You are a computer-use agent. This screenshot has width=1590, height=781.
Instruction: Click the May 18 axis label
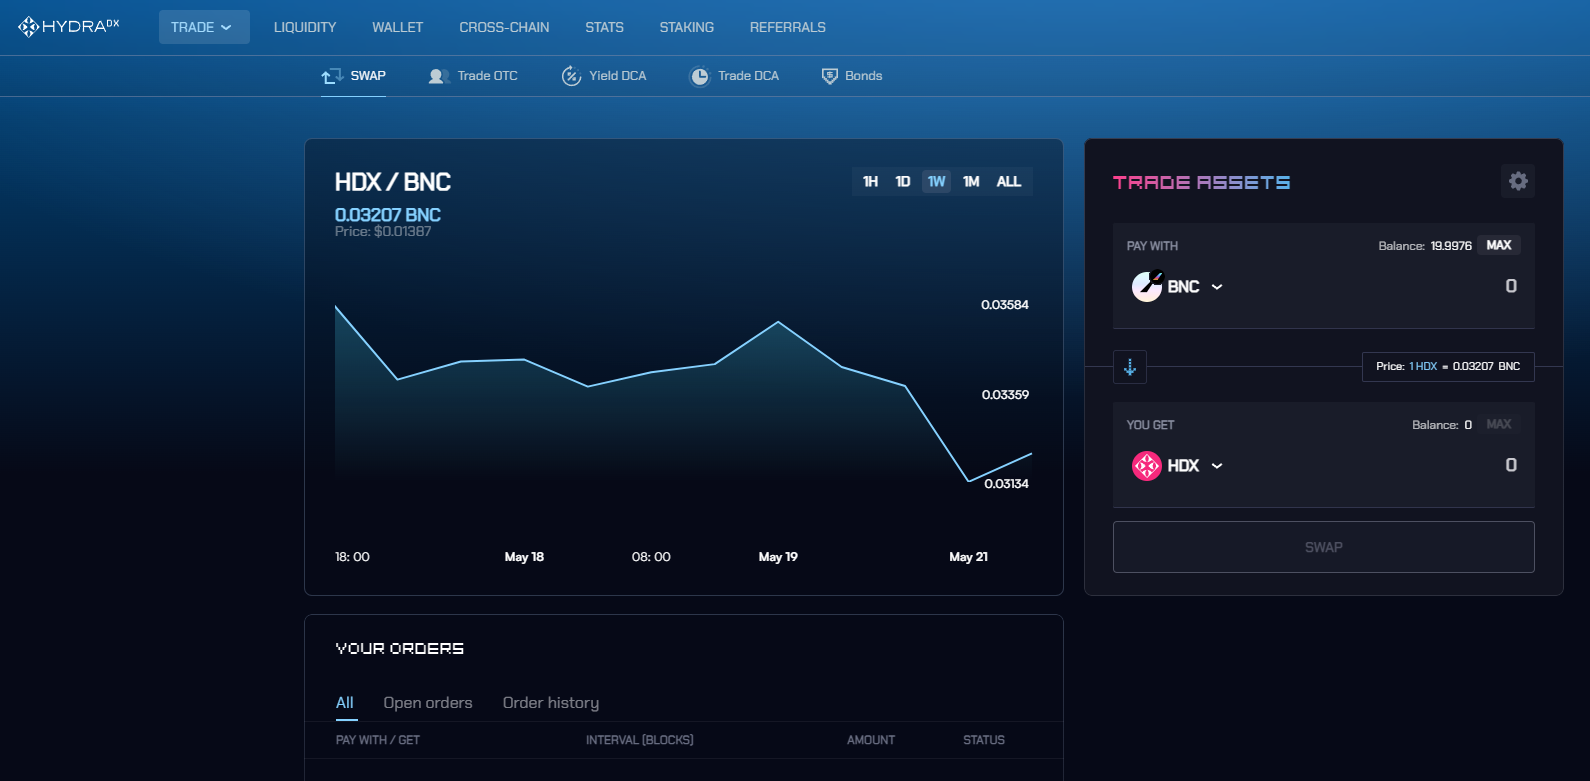coord(524,557)
